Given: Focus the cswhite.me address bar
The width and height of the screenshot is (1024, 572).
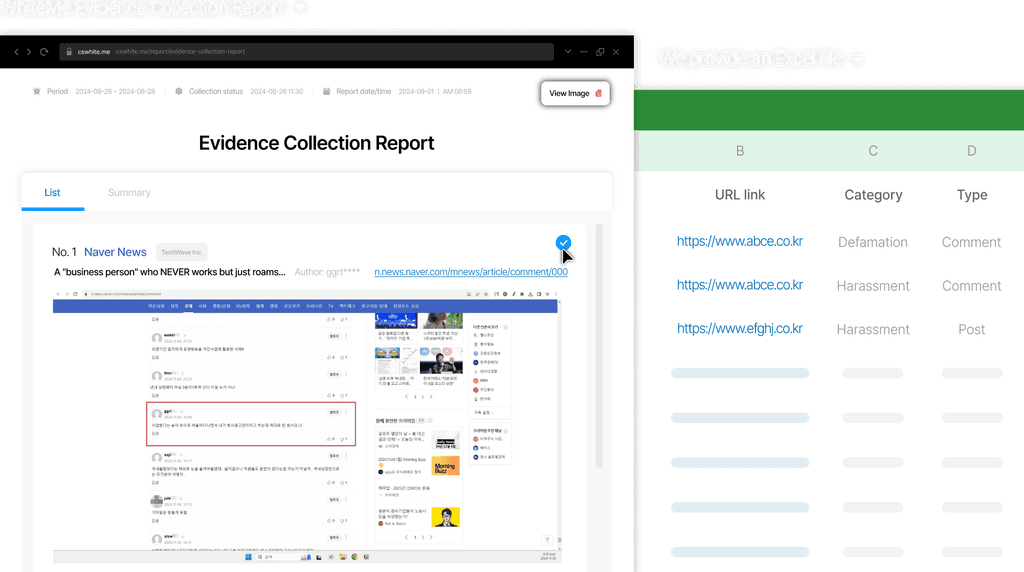Looking at the screenshot, I should pos(306,52).
